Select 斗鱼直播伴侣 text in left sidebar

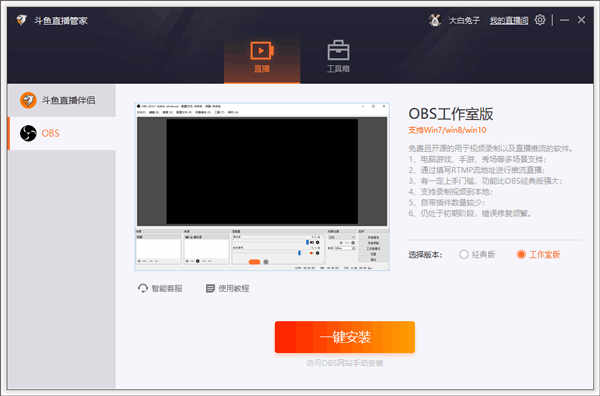68,100
